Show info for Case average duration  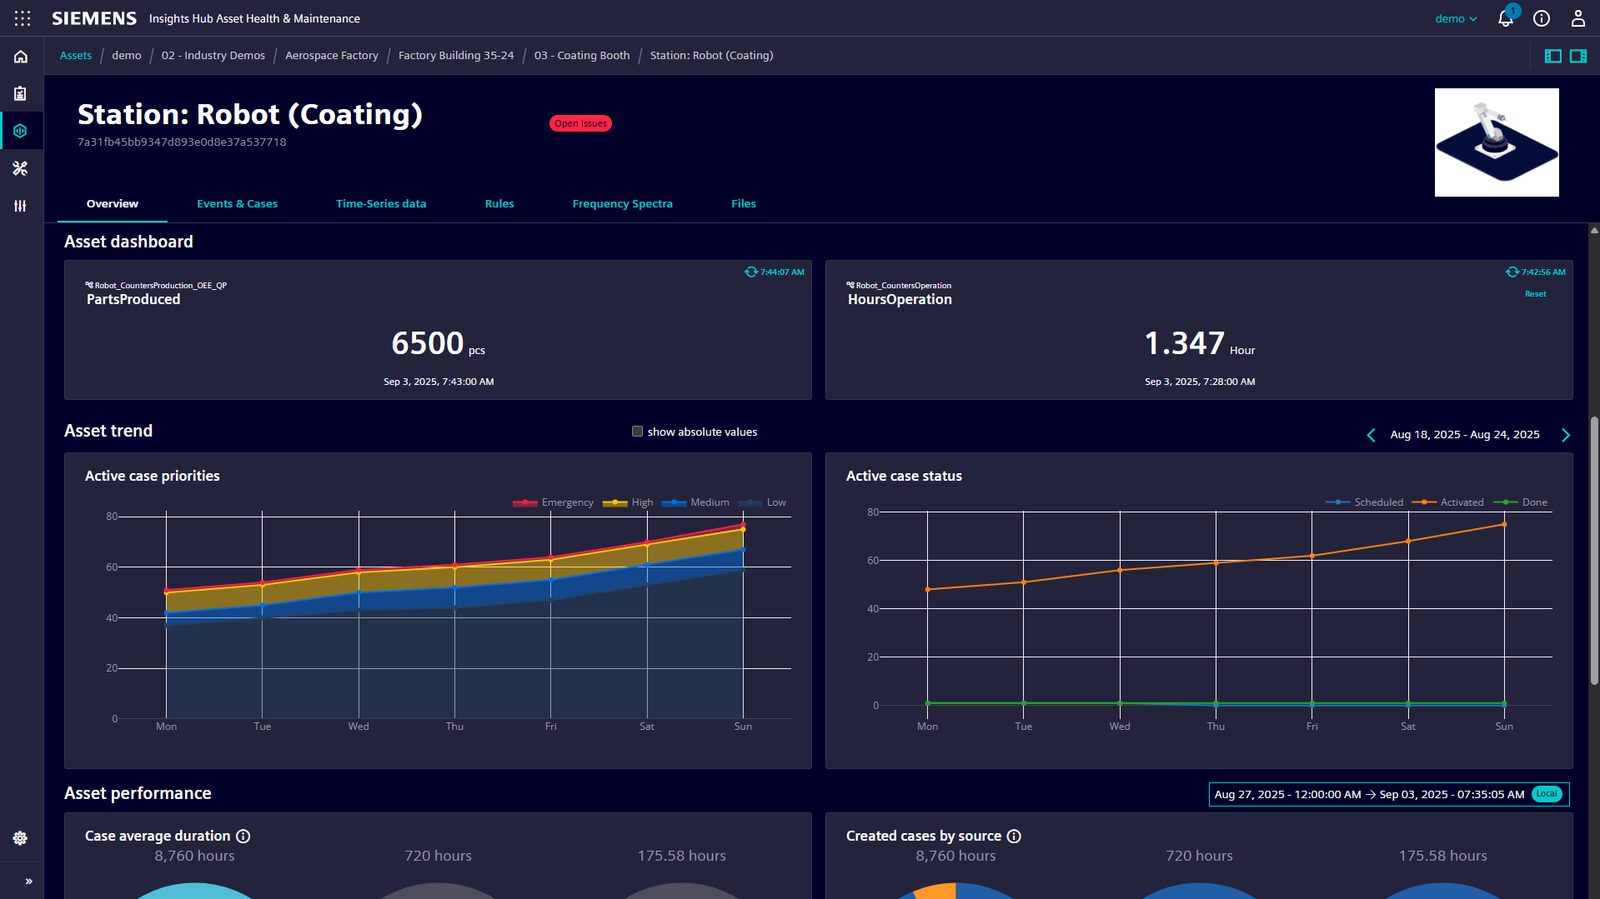(243, 836)
